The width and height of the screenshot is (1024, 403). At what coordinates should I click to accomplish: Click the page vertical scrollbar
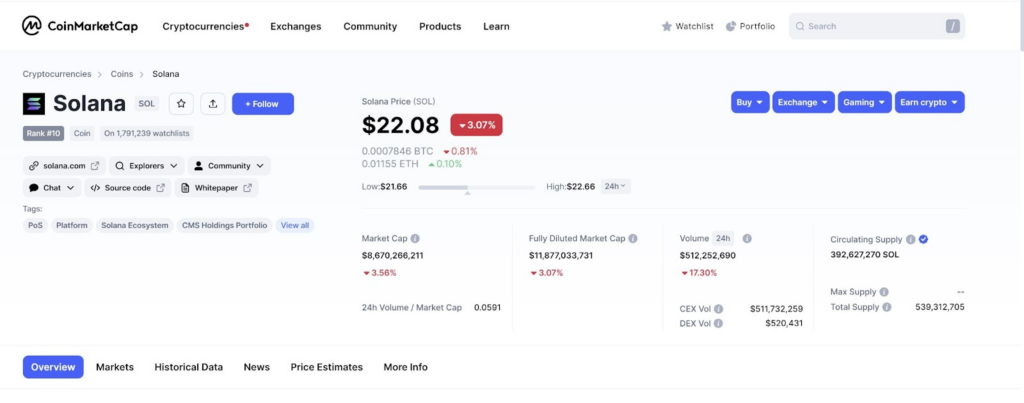1020,26
